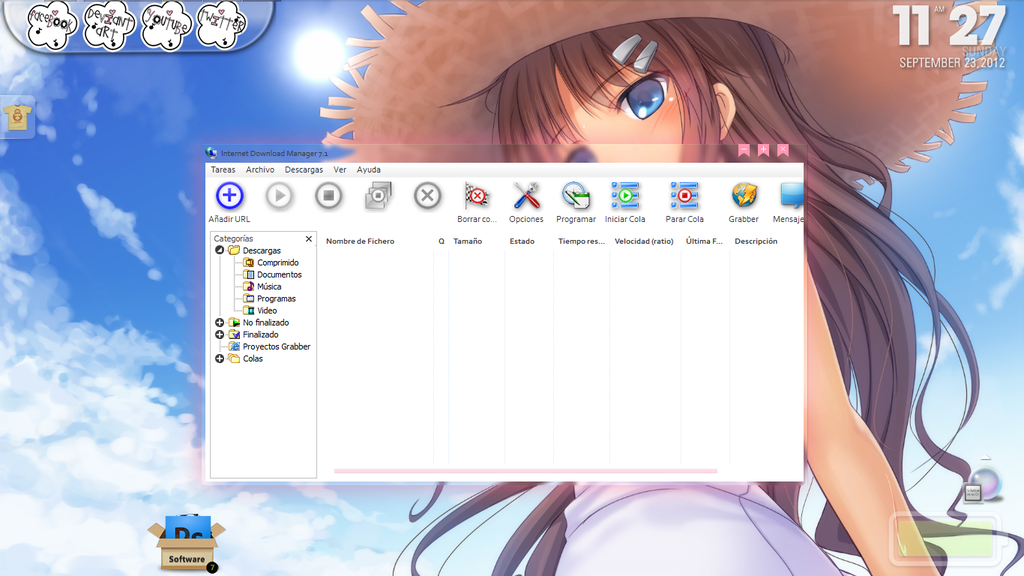Image resolution: width=1024 pixels, height=576 pixels.
Task: Click the Añadir URL toolbar icon
Action: [x=229, y=196]
